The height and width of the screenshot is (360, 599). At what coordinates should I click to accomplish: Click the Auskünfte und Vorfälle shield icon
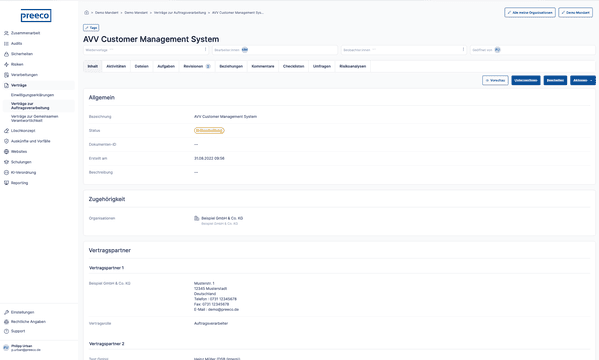pyautogui.click(x=6, y=141)
